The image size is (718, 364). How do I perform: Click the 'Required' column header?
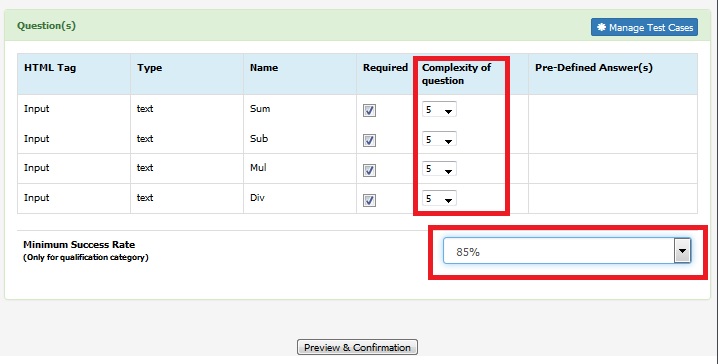385,68
